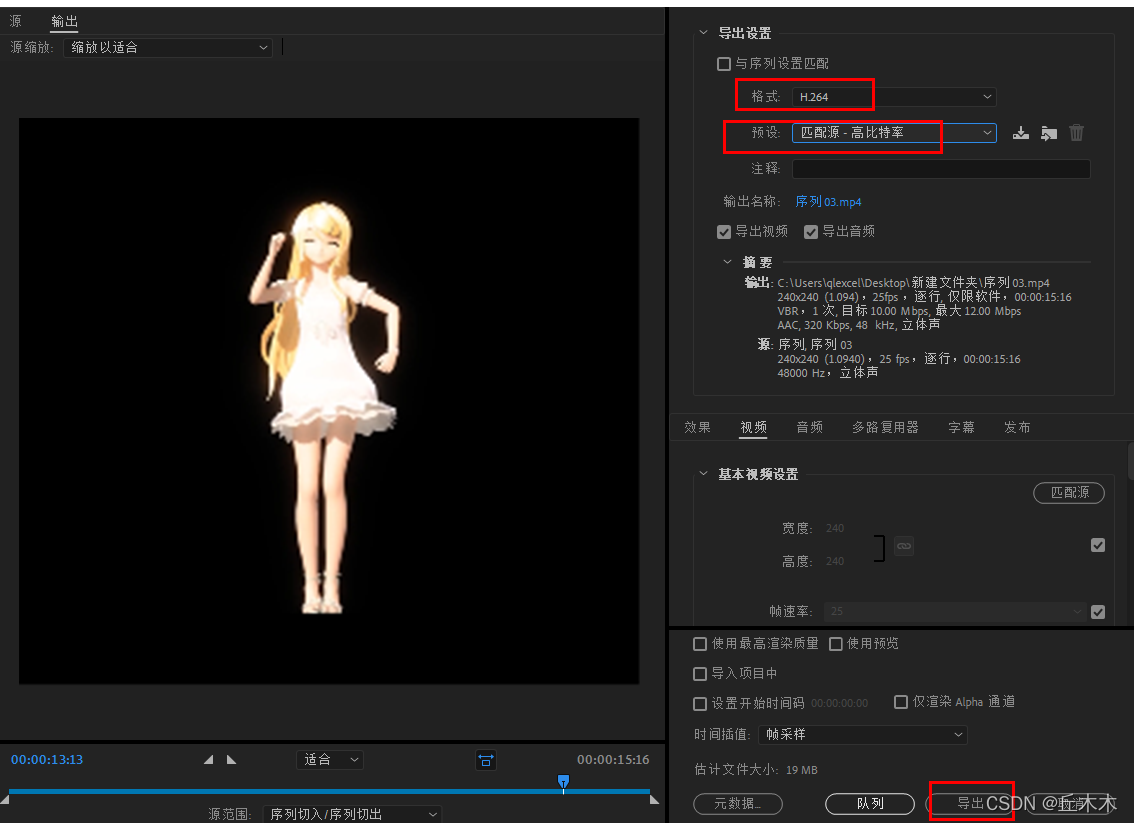
Task: Click the blue preview timeline bar
Action: 329,791
